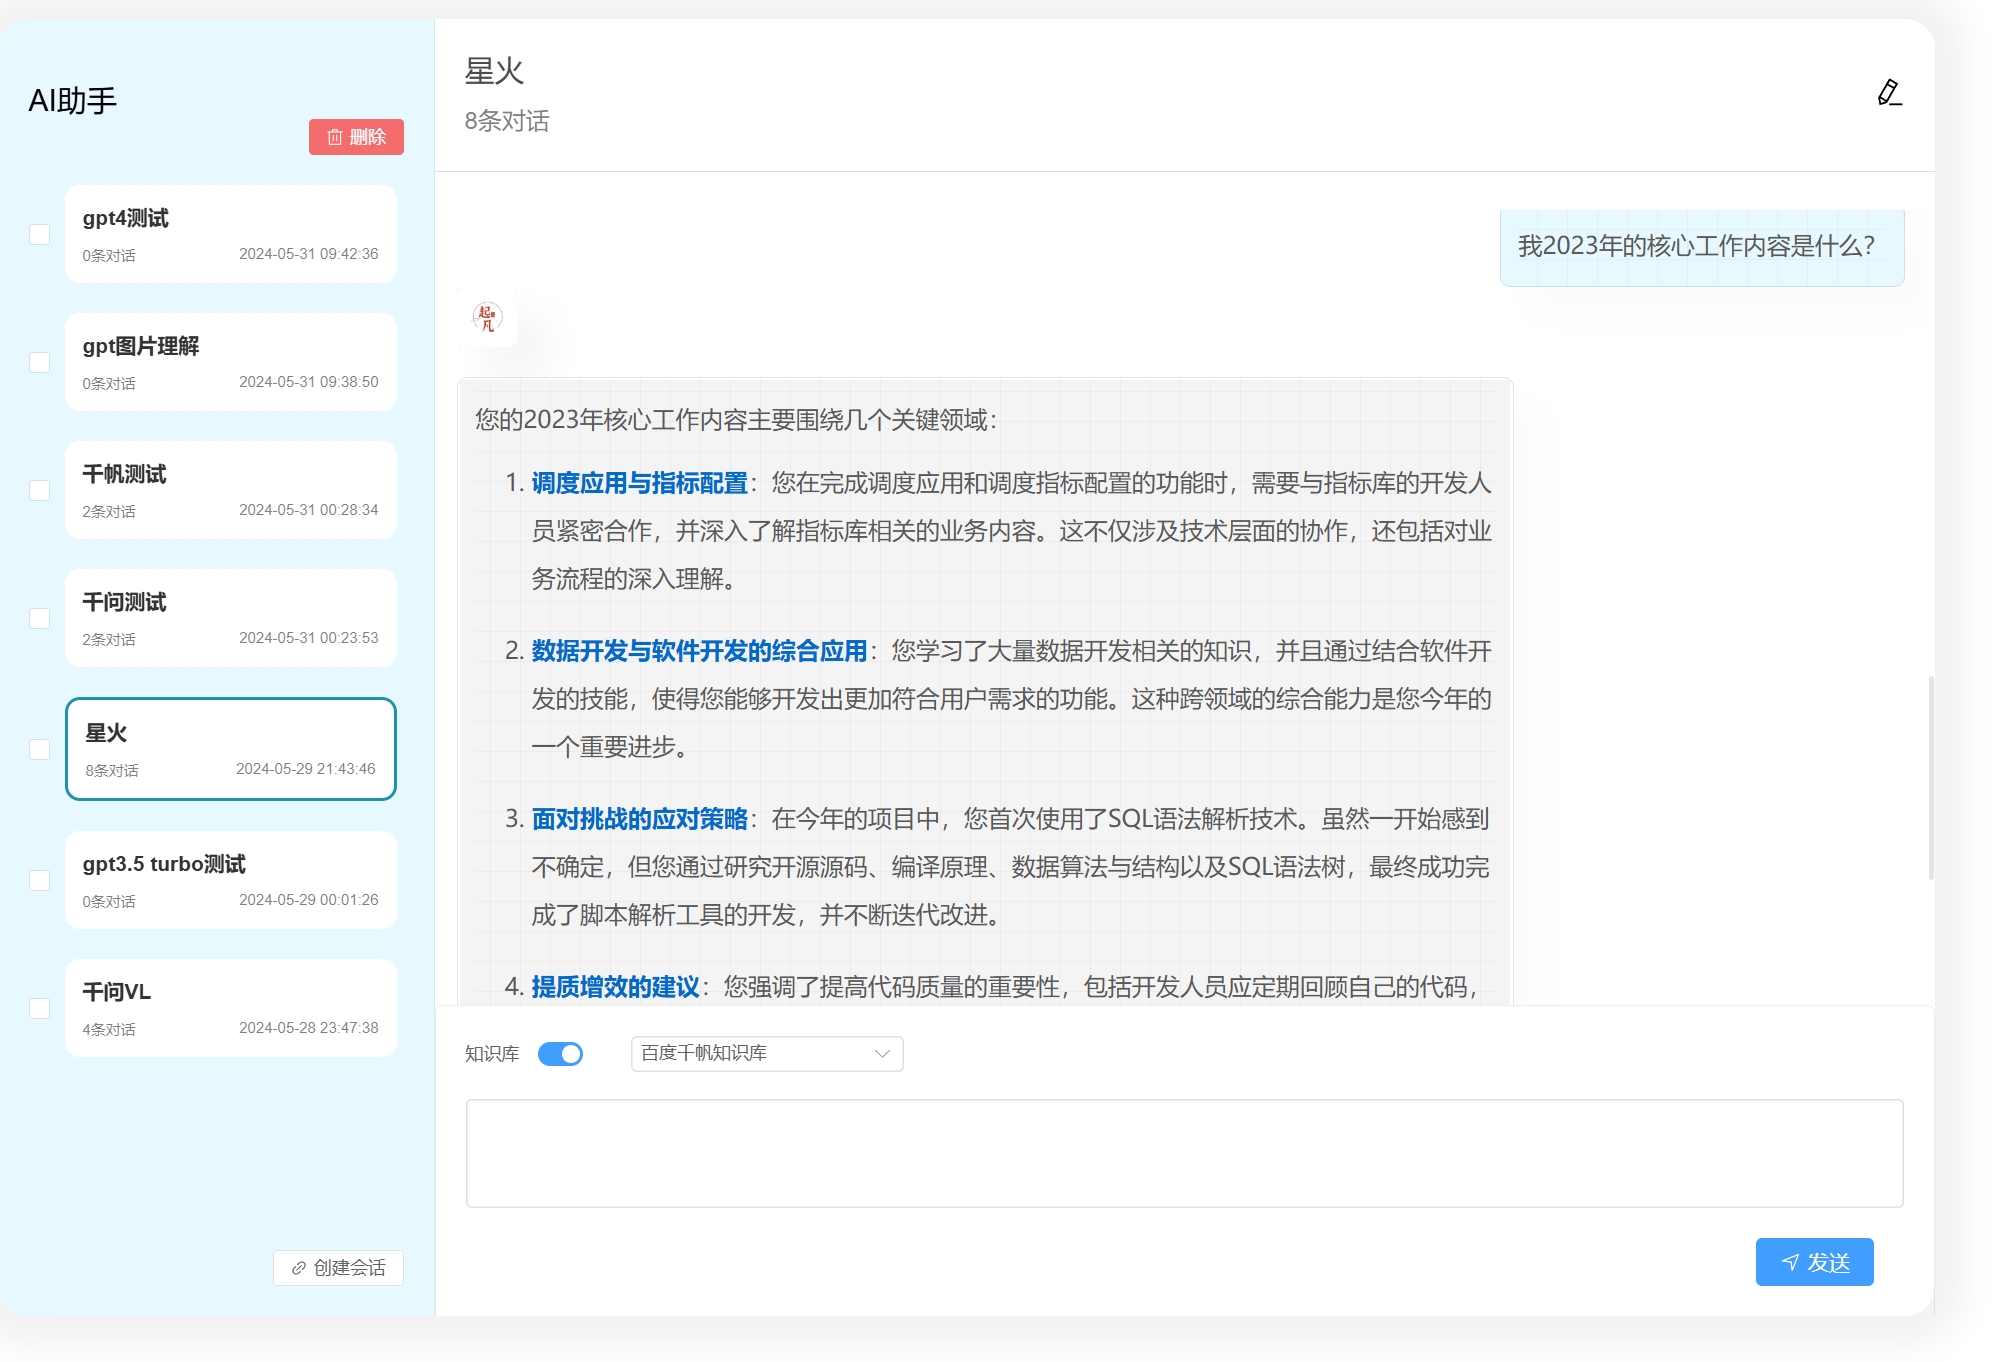This screenshot has width=1999, height=1362.
Task: Click the 调度应用与指标配置 heading text
Action: click(639, 483)
